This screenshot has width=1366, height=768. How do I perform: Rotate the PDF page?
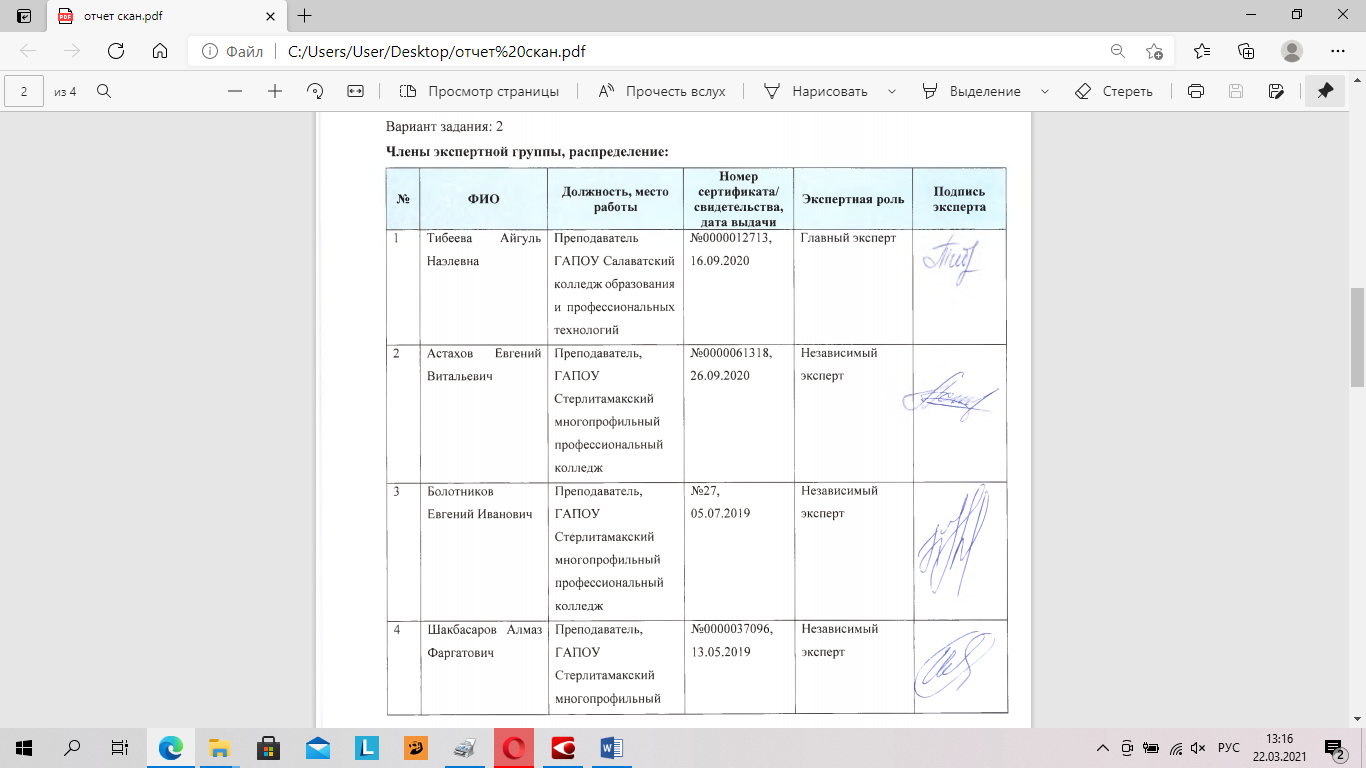tap(315, 91)
